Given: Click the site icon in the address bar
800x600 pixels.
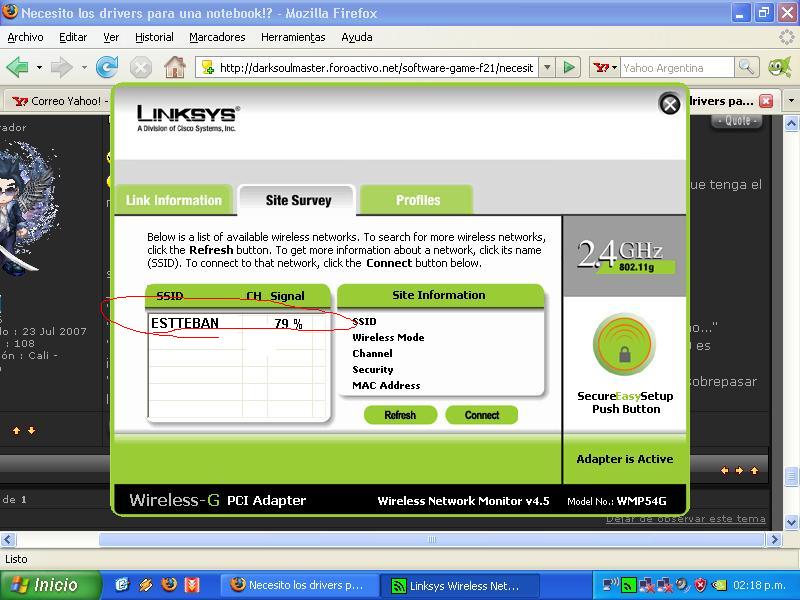Looking at the screenshot, I should [208, 67].
